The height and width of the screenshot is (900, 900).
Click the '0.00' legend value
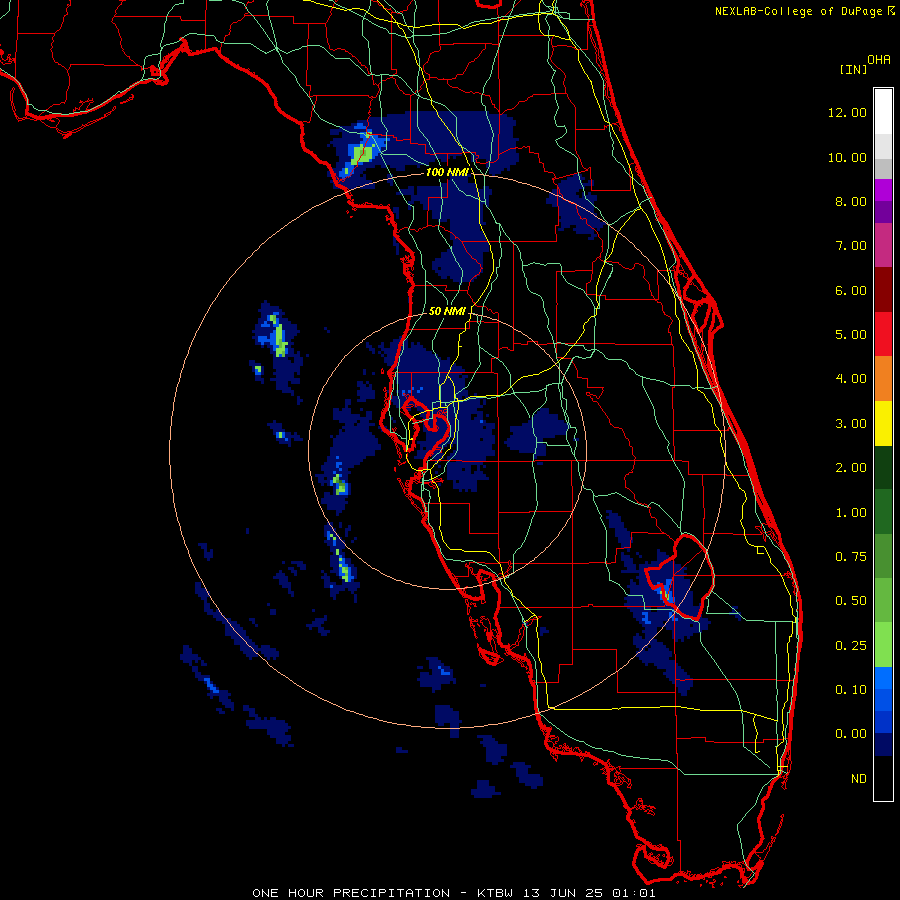(x=851, y=734)
